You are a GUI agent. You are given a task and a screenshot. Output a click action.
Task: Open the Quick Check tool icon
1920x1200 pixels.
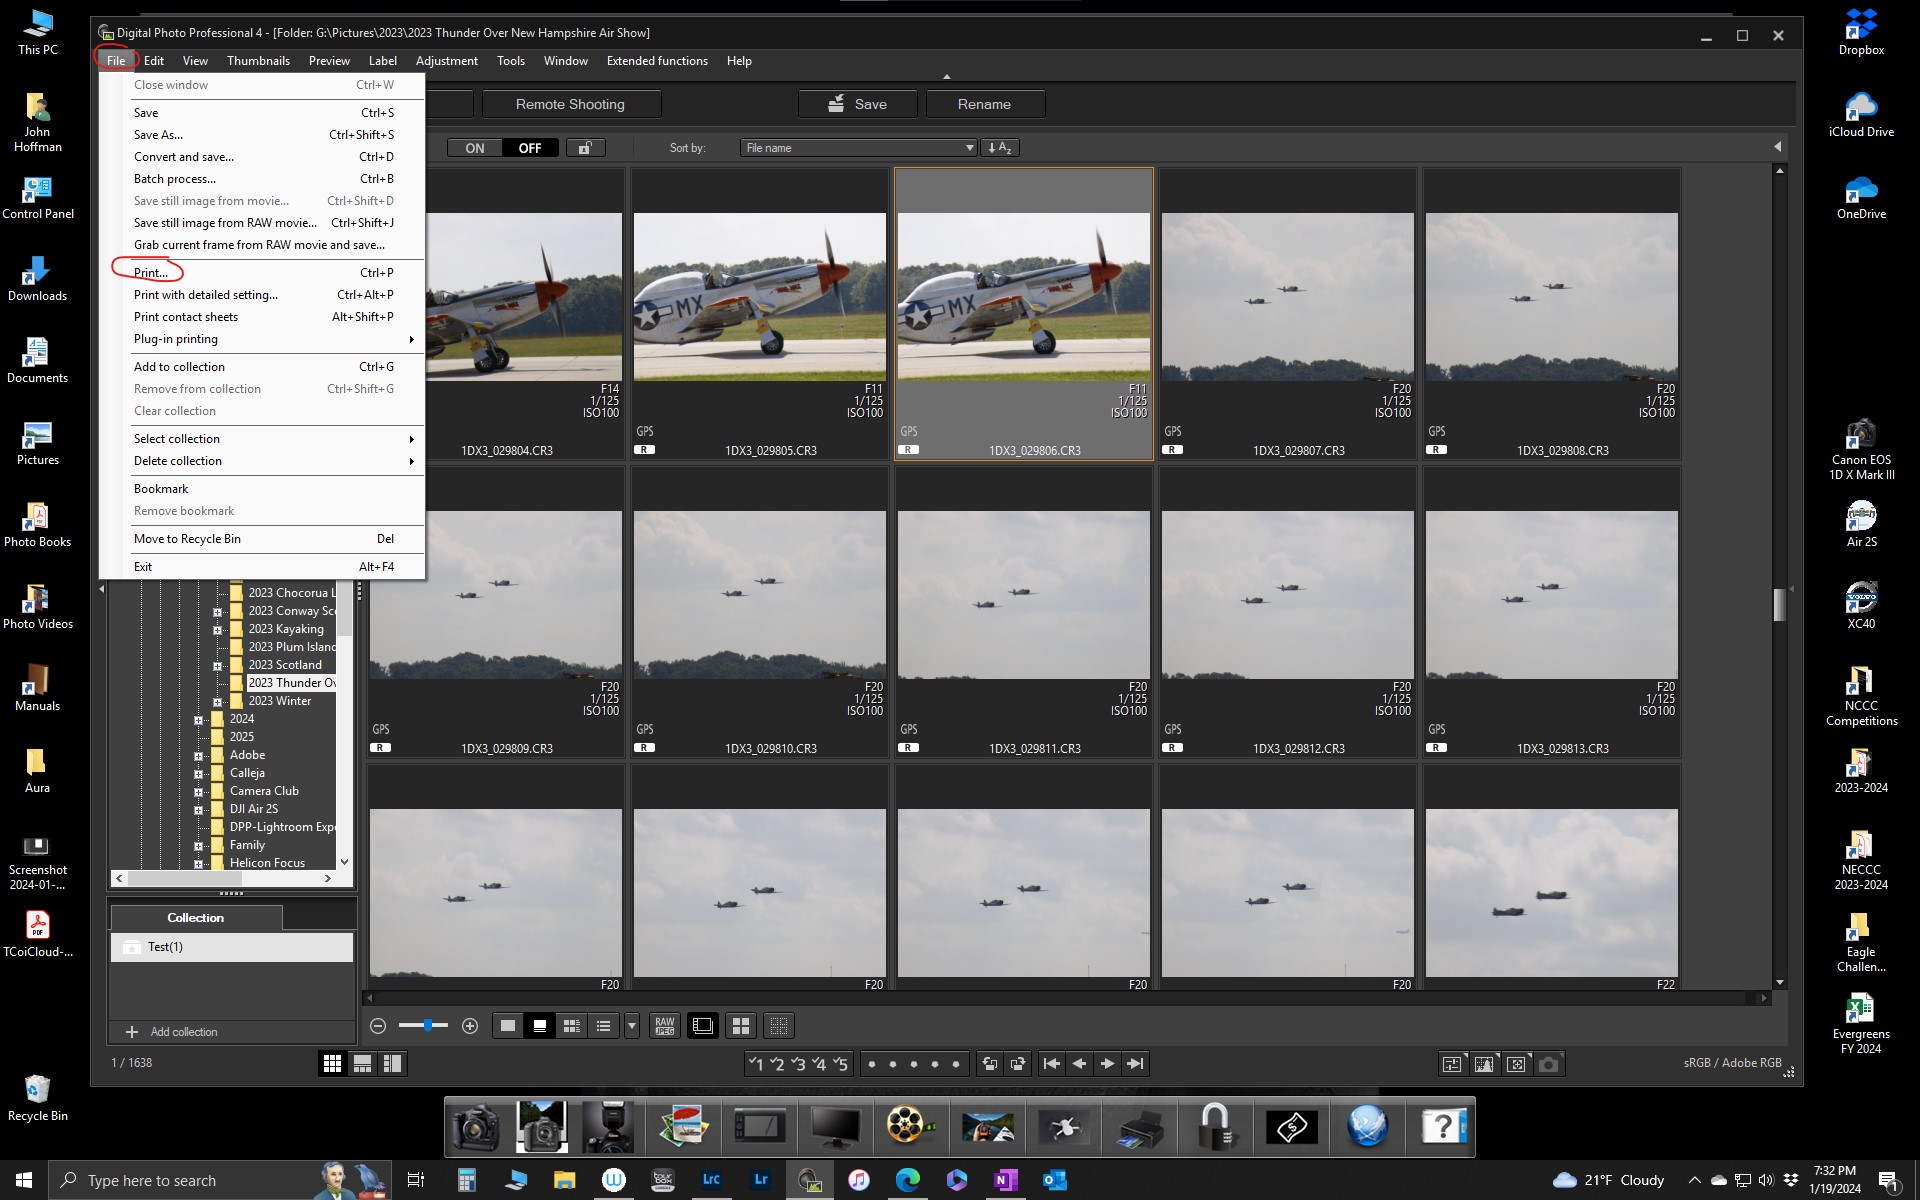coord(1517,1064)
